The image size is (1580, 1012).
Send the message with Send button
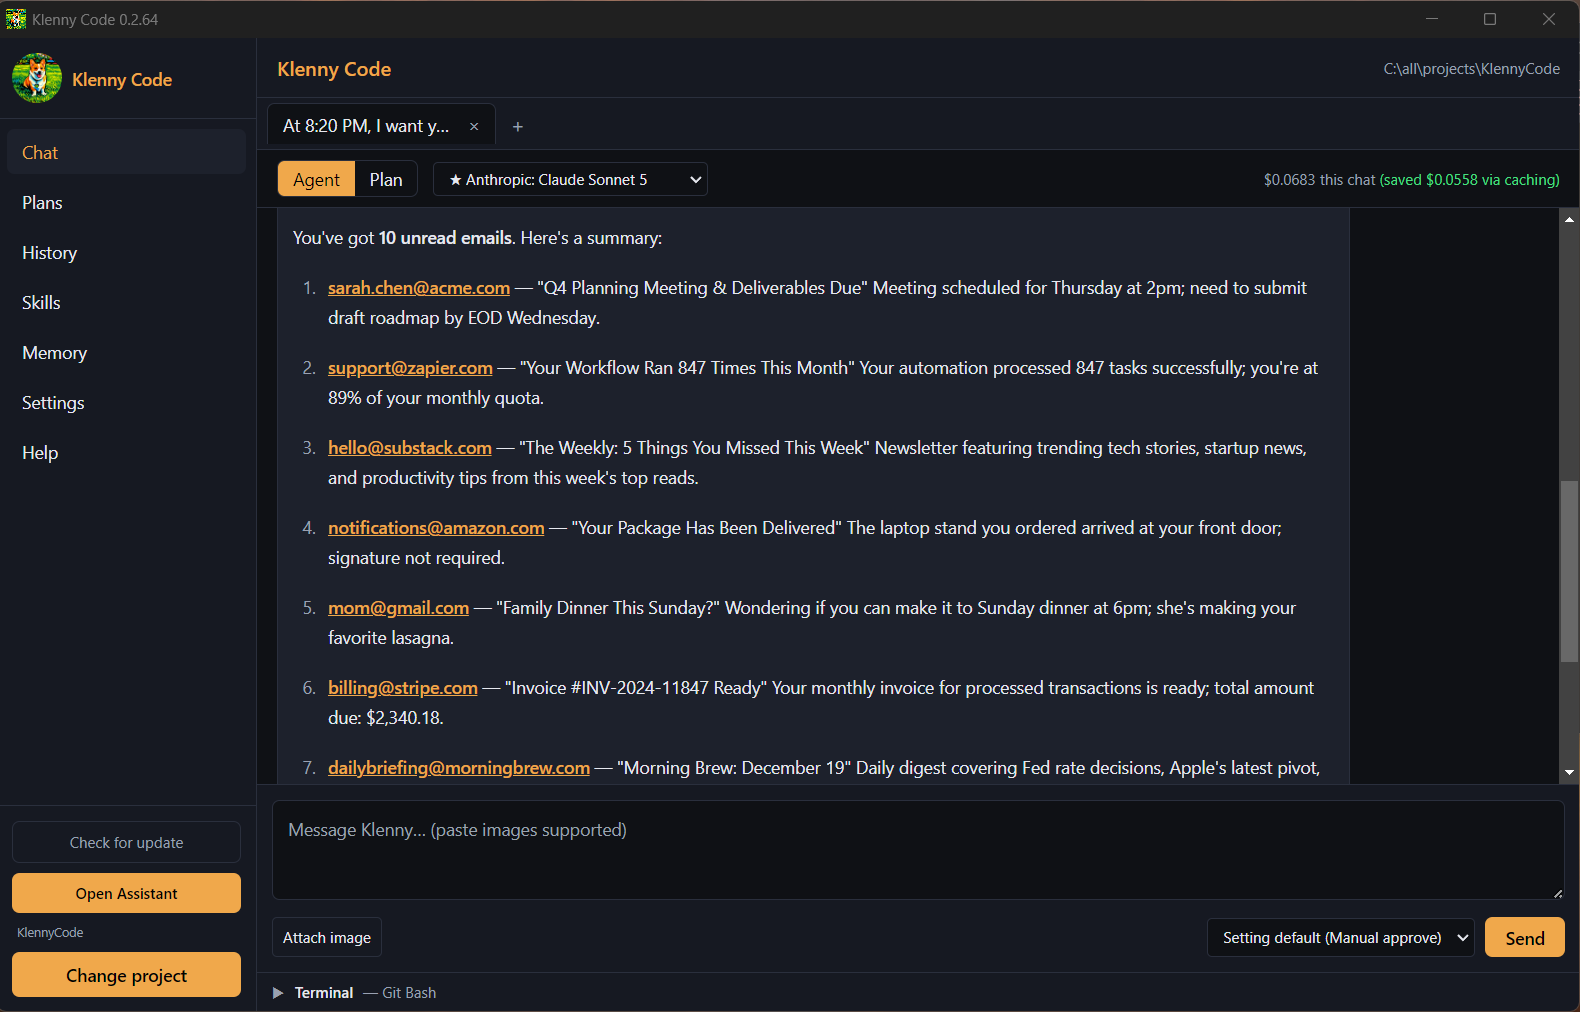coord(1525,938)
